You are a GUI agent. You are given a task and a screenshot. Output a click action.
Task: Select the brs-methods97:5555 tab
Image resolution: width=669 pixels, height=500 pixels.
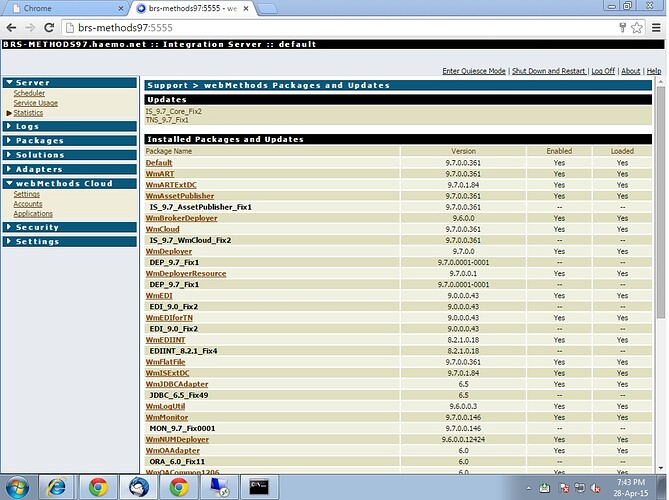point(192,8)
